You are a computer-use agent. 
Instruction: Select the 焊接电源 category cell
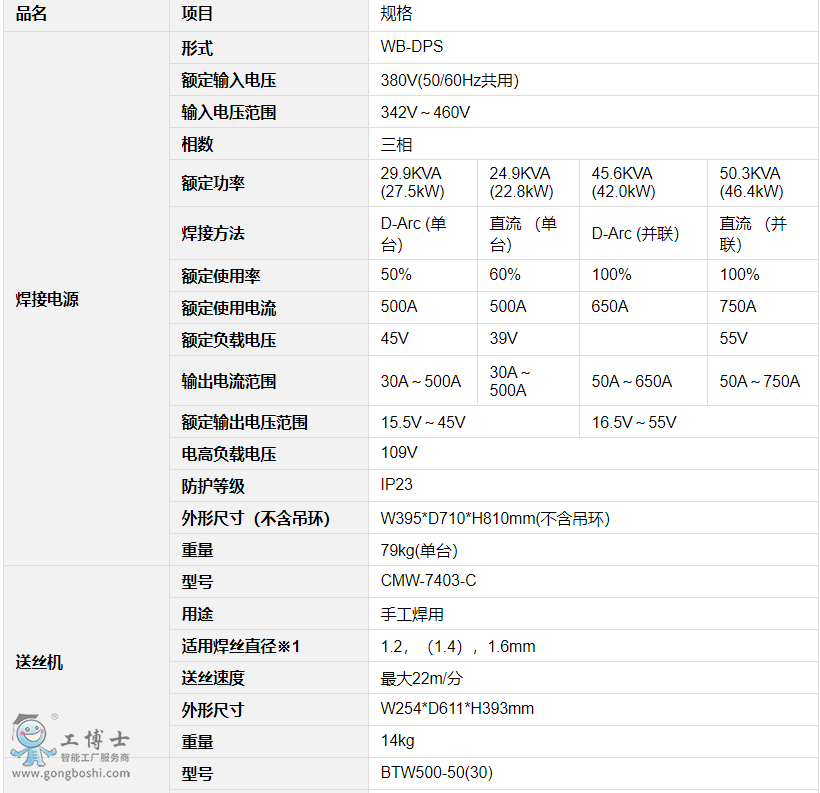(x=47, y=299)
